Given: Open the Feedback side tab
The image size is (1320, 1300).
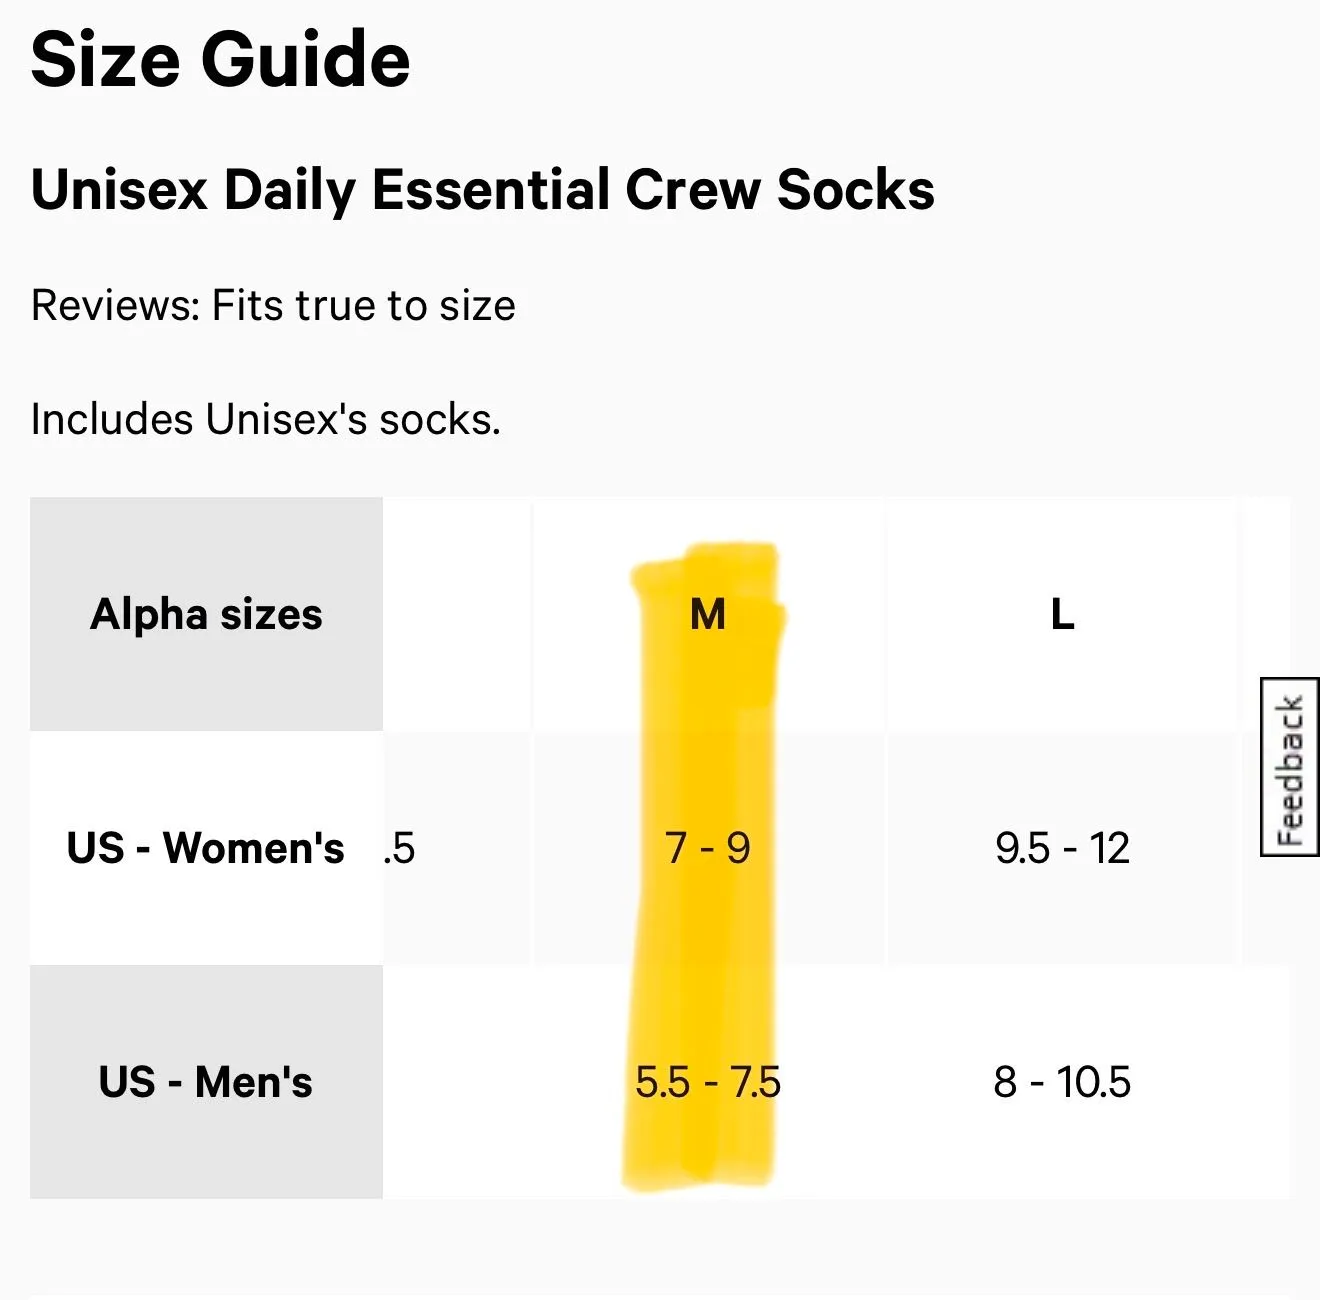Looking at the screenshot, I should (x=1290, y=767).
